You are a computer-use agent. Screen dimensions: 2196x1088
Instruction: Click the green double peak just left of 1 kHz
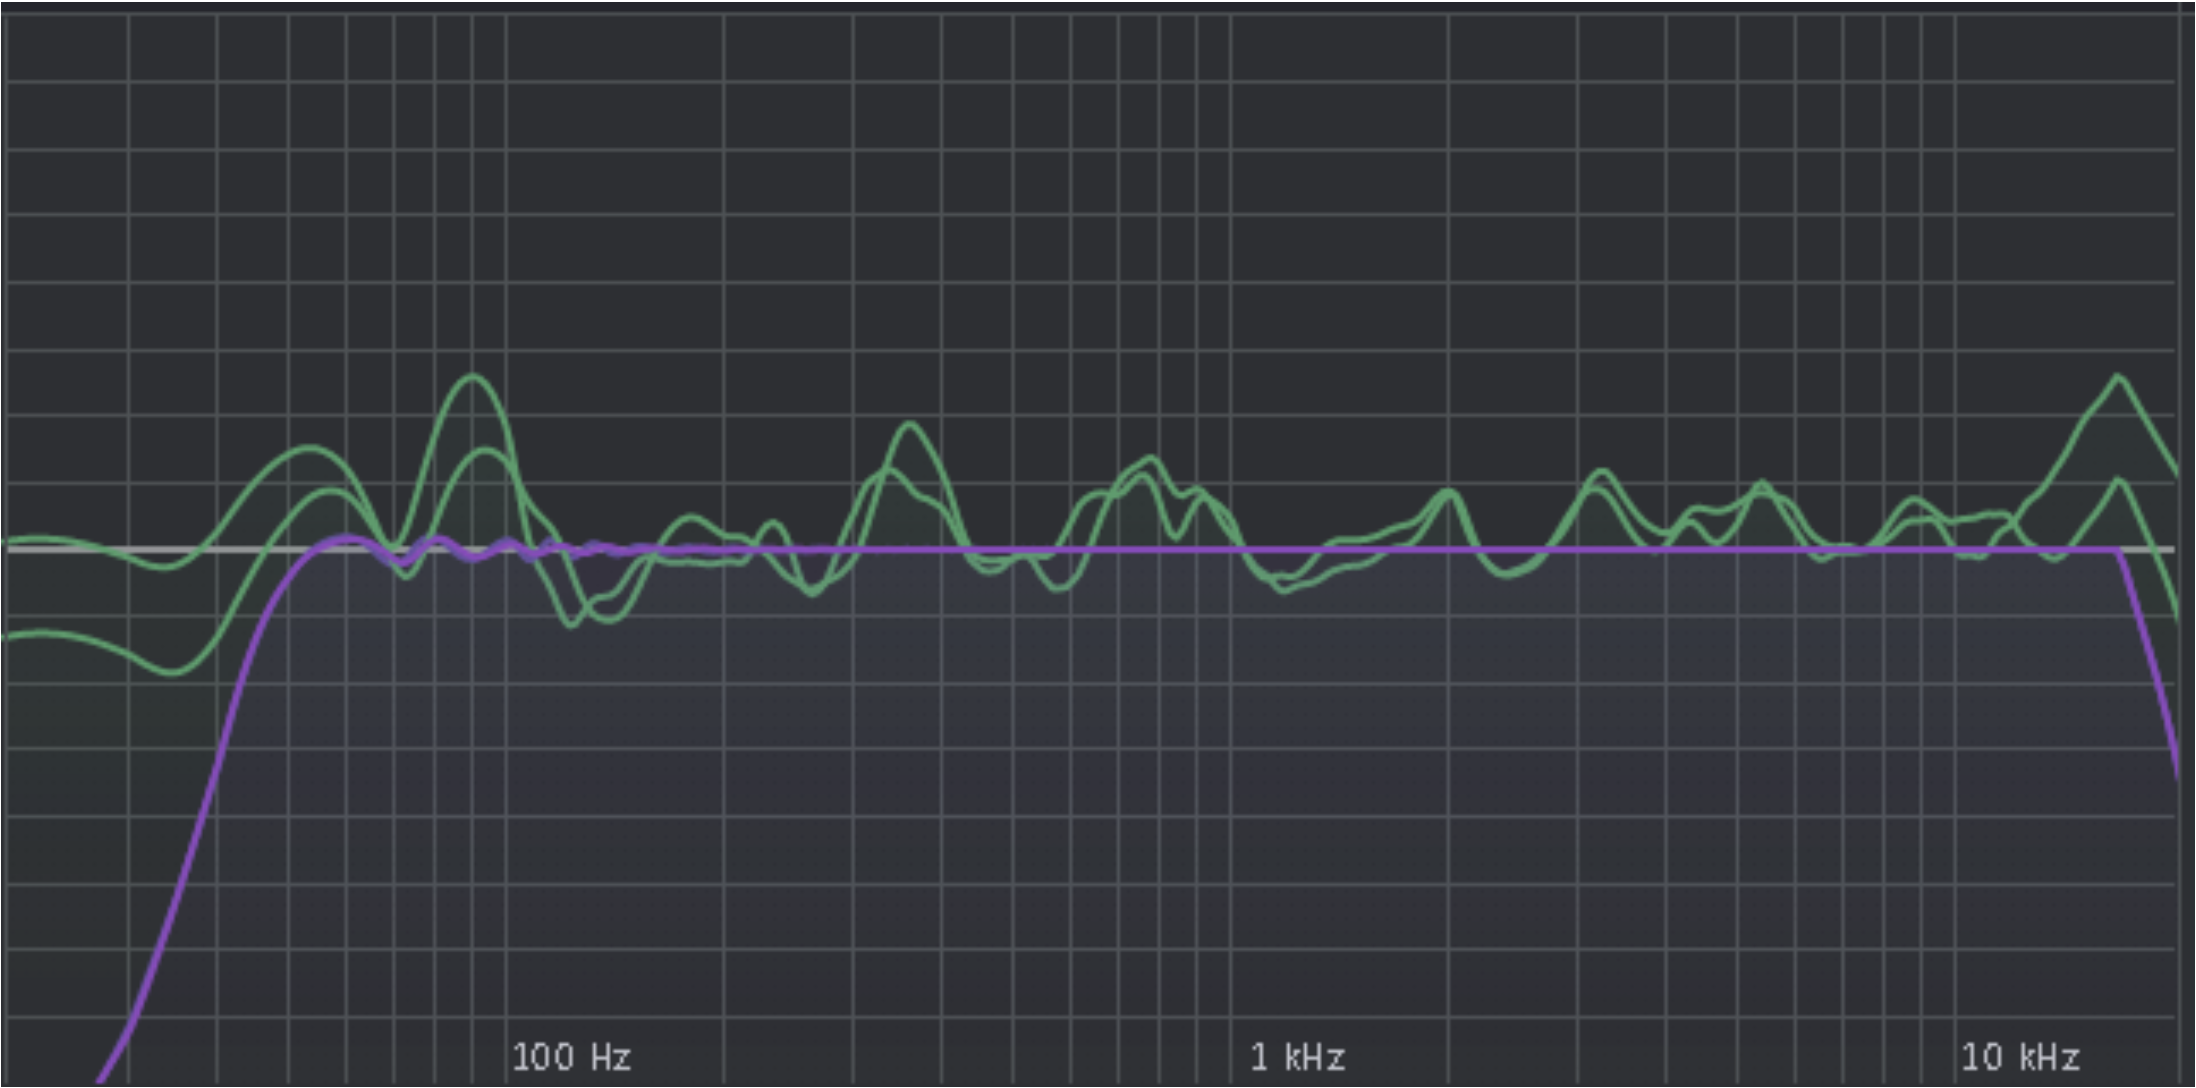click(1150, 460)
